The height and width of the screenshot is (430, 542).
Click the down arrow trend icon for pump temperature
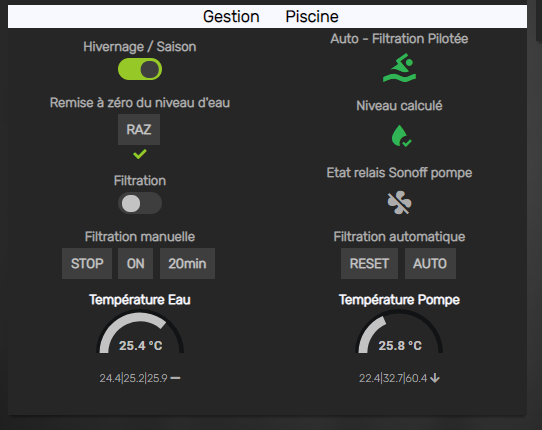pyautogui.click(x=435, y=378)
